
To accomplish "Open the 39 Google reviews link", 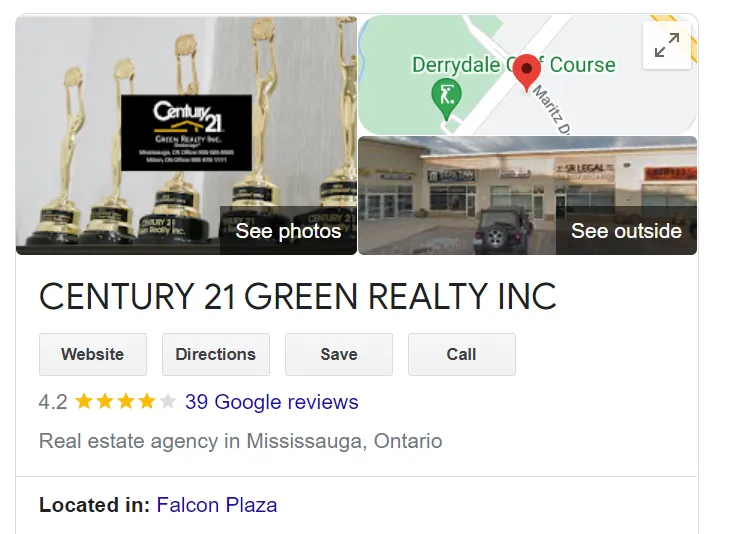I will pos(272,402).
